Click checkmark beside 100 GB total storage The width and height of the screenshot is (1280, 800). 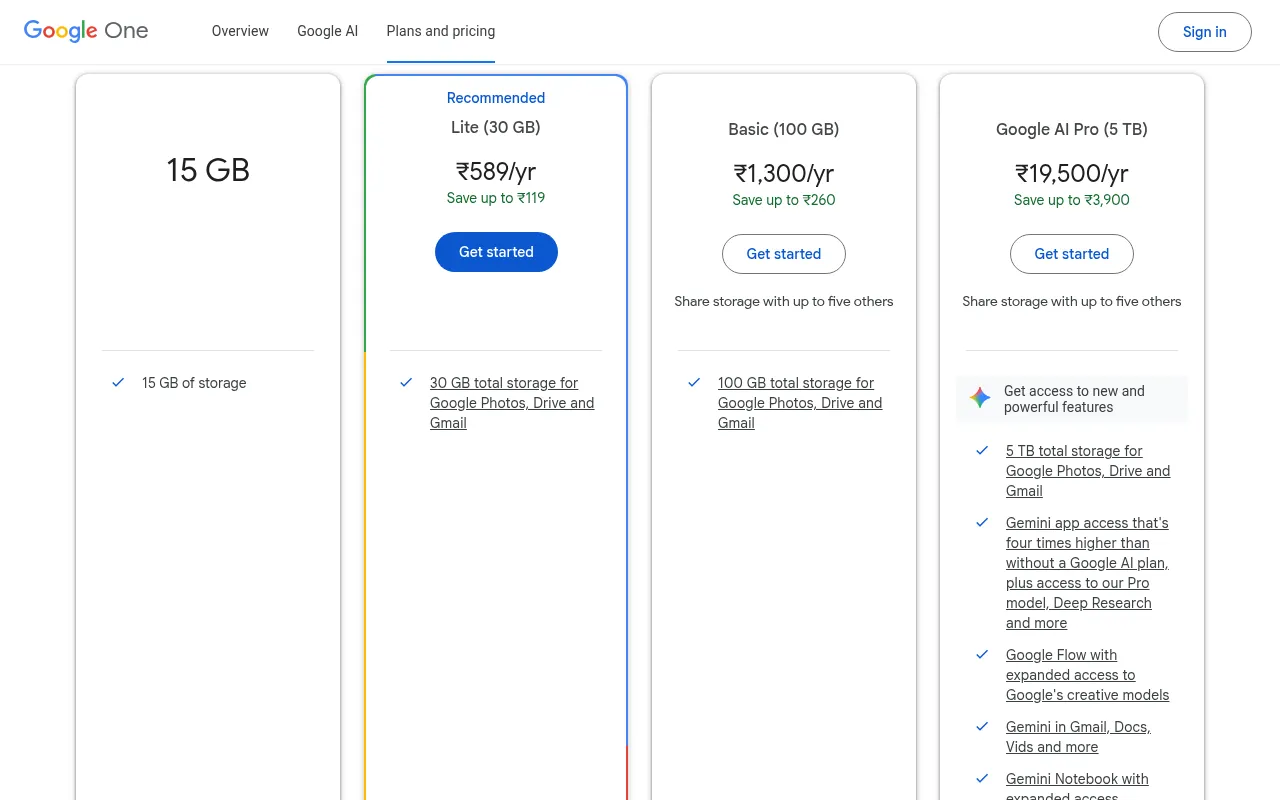click(x=694, y=382)
